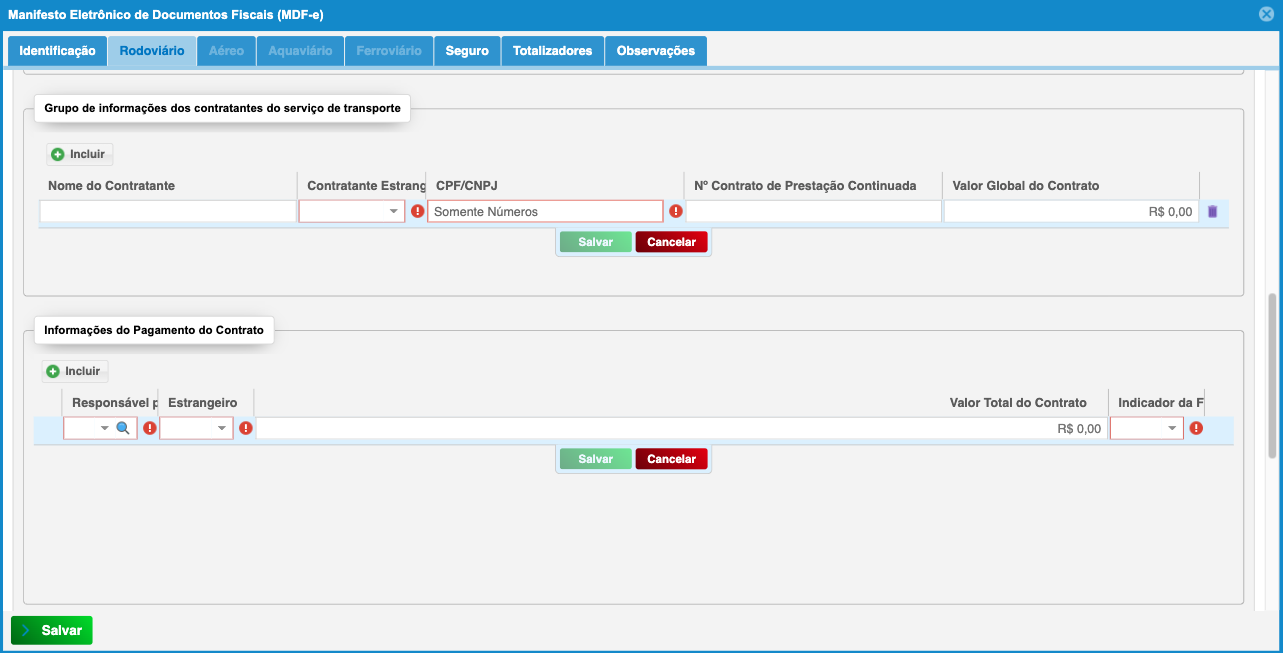Viewport: 1283px width, 653px height.
Task: Click the error icon beside Contratante Estrangeiro dropdown
Action: click(x=417, y=212)
